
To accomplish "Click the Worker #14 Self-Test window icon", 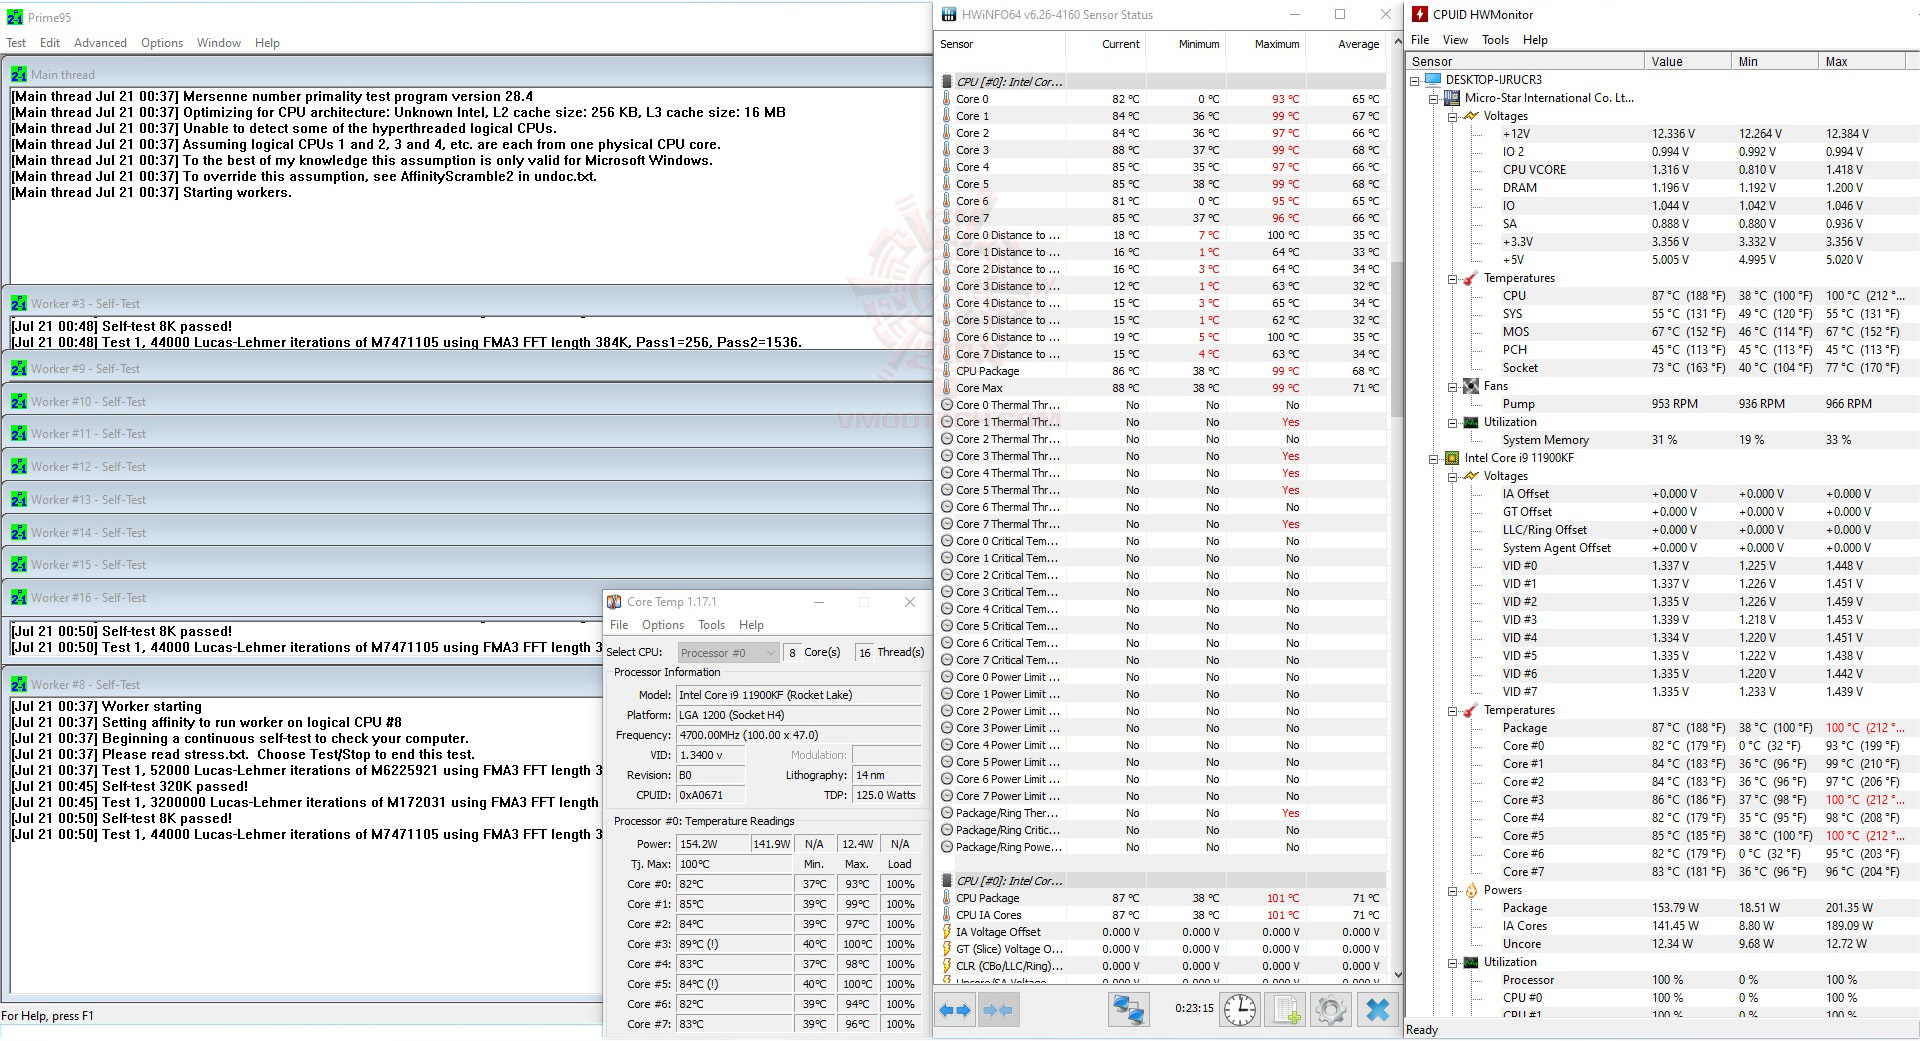I will click(x=19, y=532).
